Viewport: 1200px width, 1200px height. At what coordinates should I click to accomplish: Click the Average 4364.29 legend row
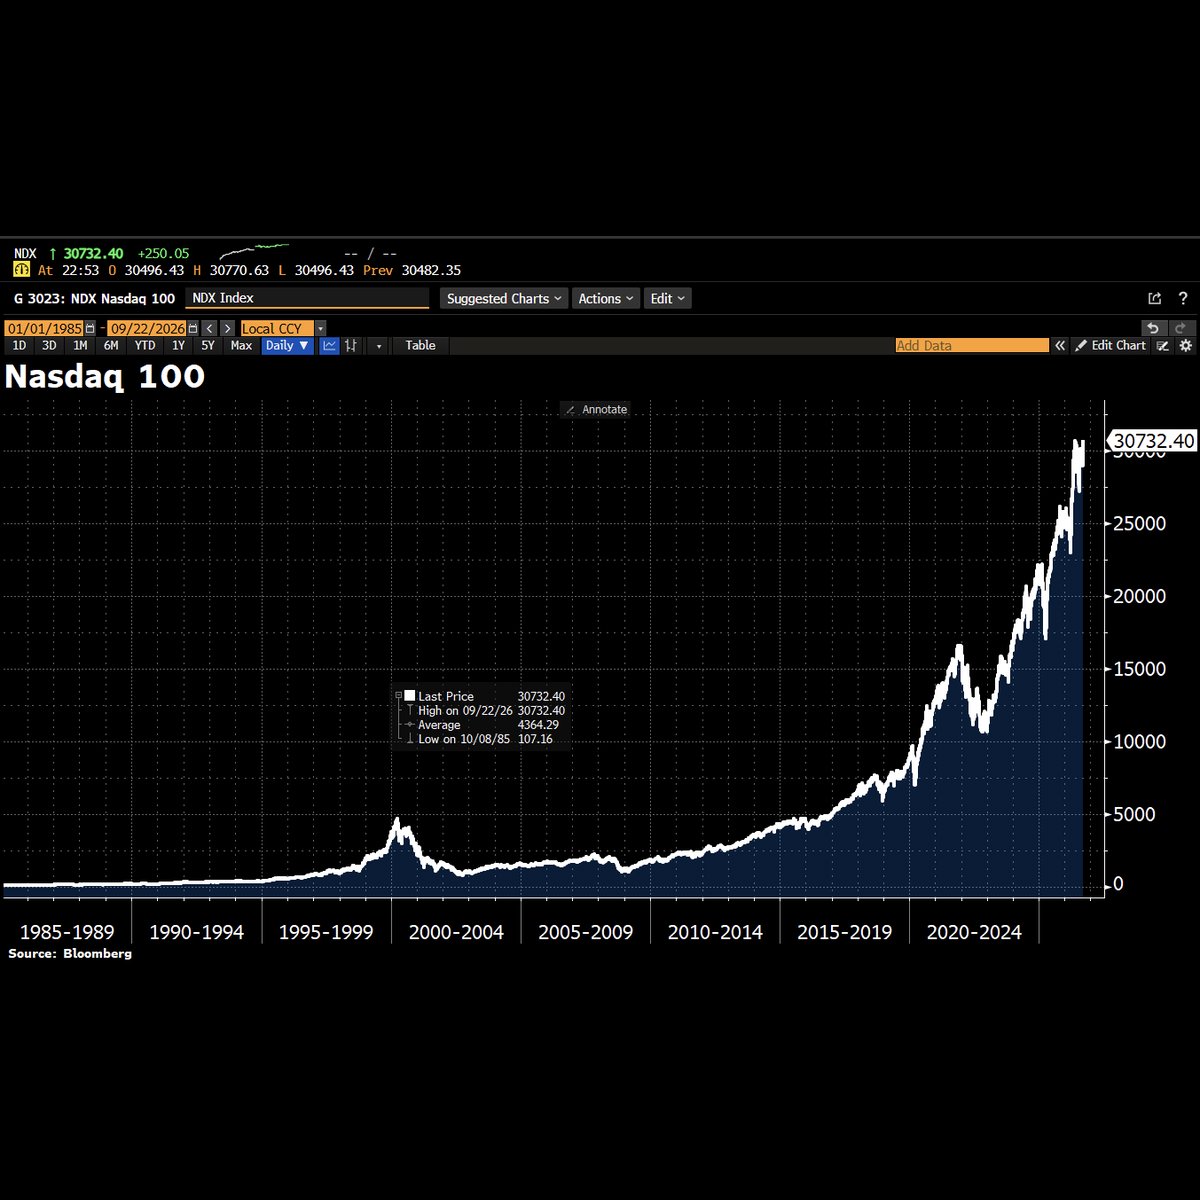[483, 725]
